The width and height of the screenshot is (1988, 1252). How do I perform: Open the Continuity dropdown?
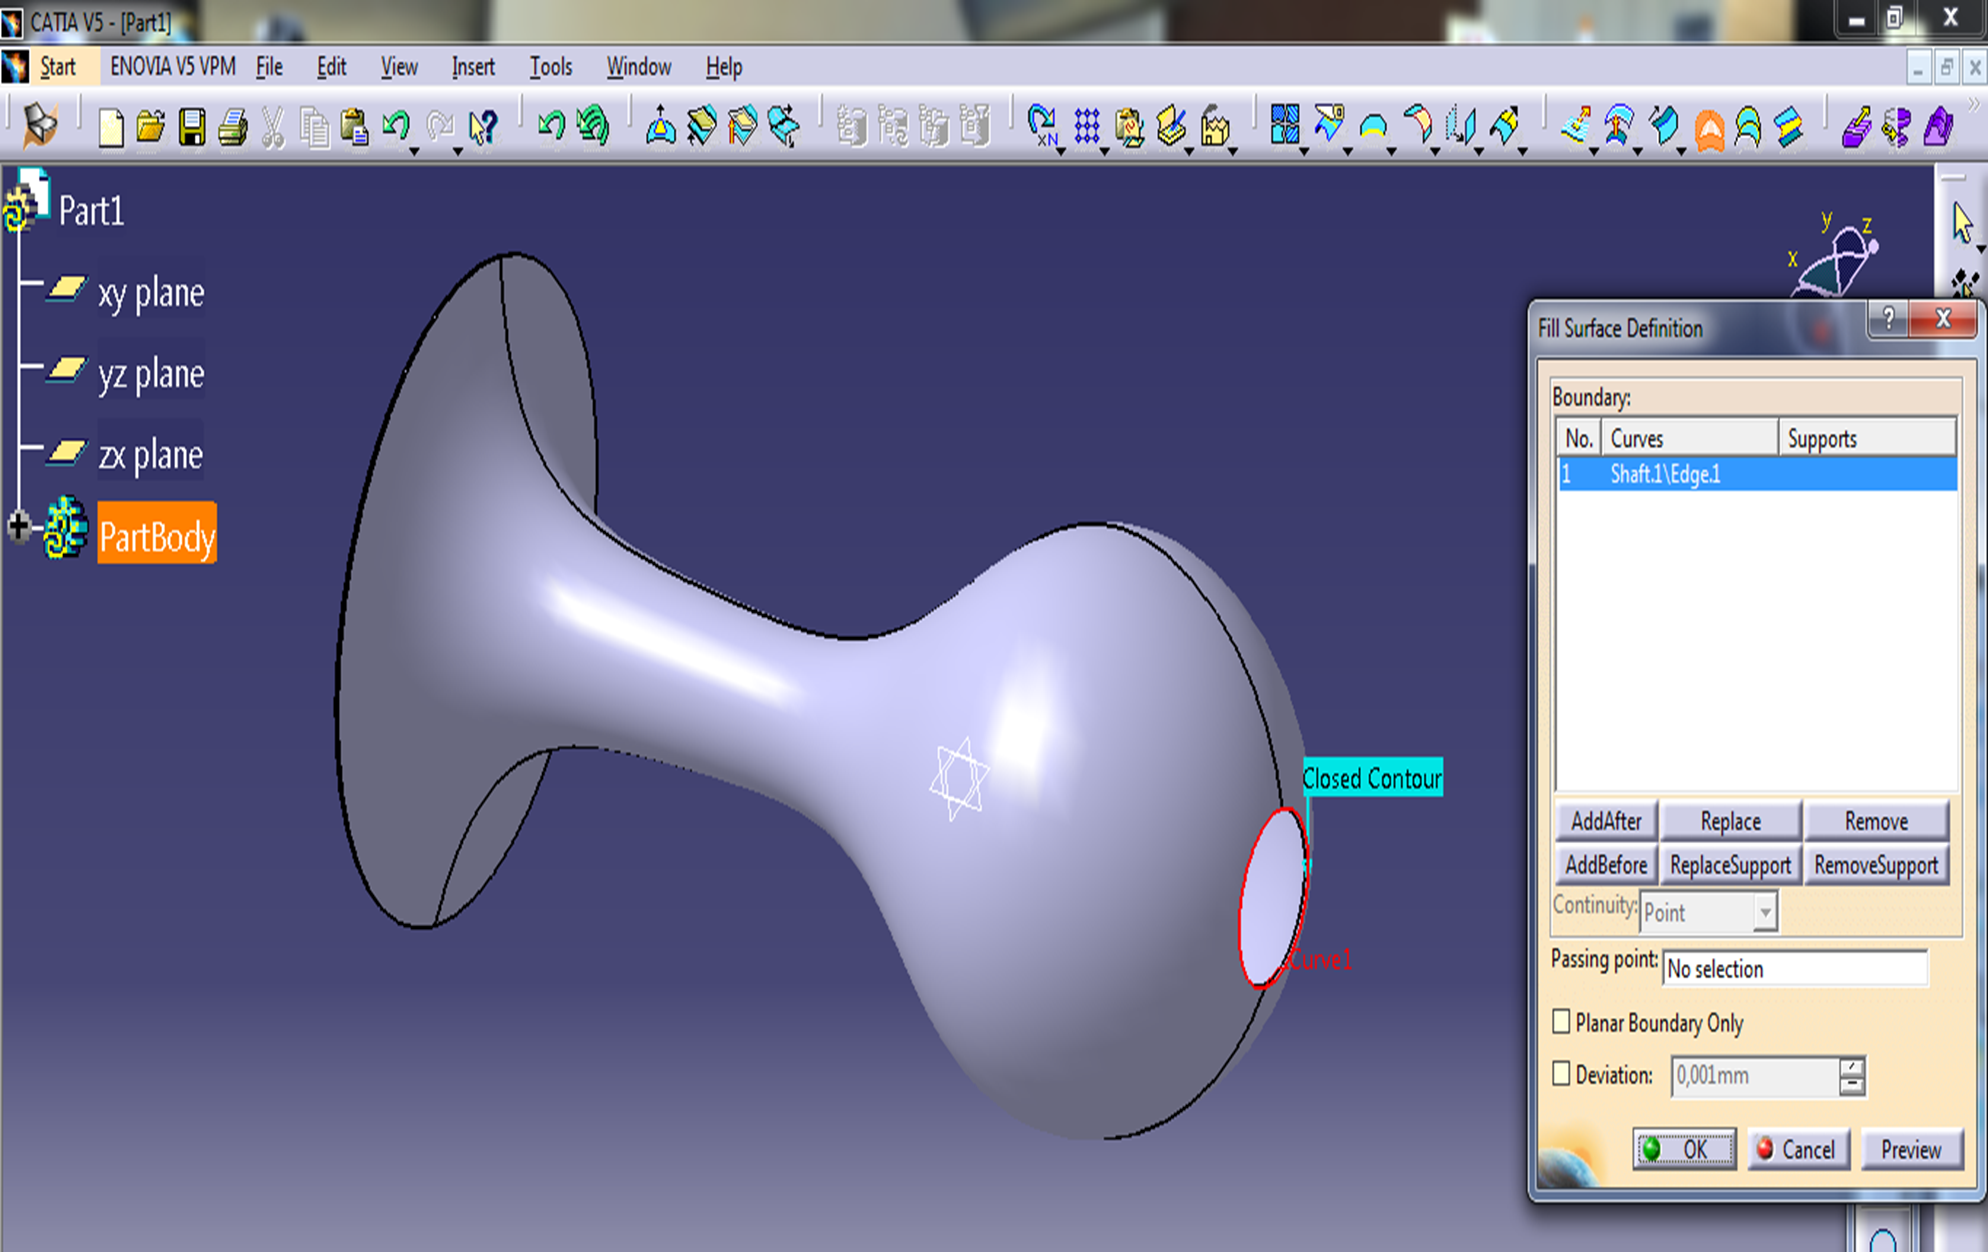click(x=1764, y=912)
